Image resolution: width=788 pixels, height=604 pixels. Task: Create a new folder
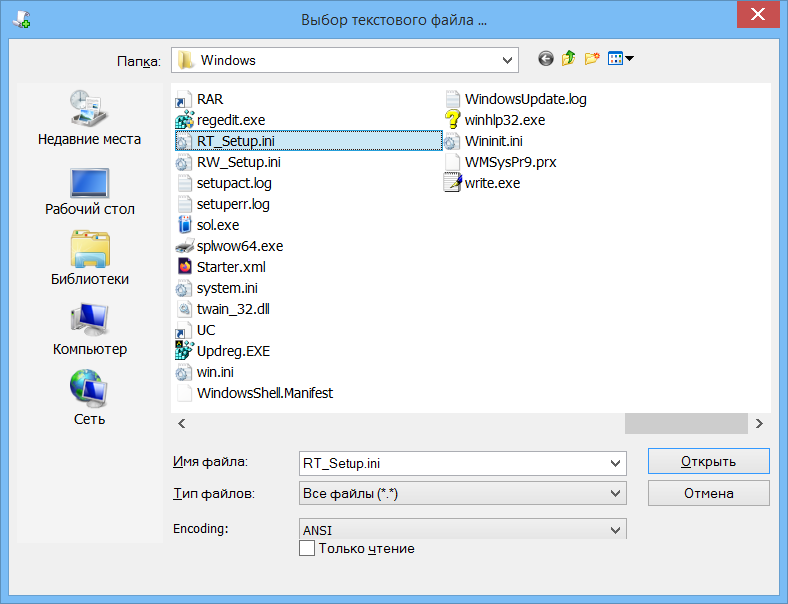tap(592, 59)
